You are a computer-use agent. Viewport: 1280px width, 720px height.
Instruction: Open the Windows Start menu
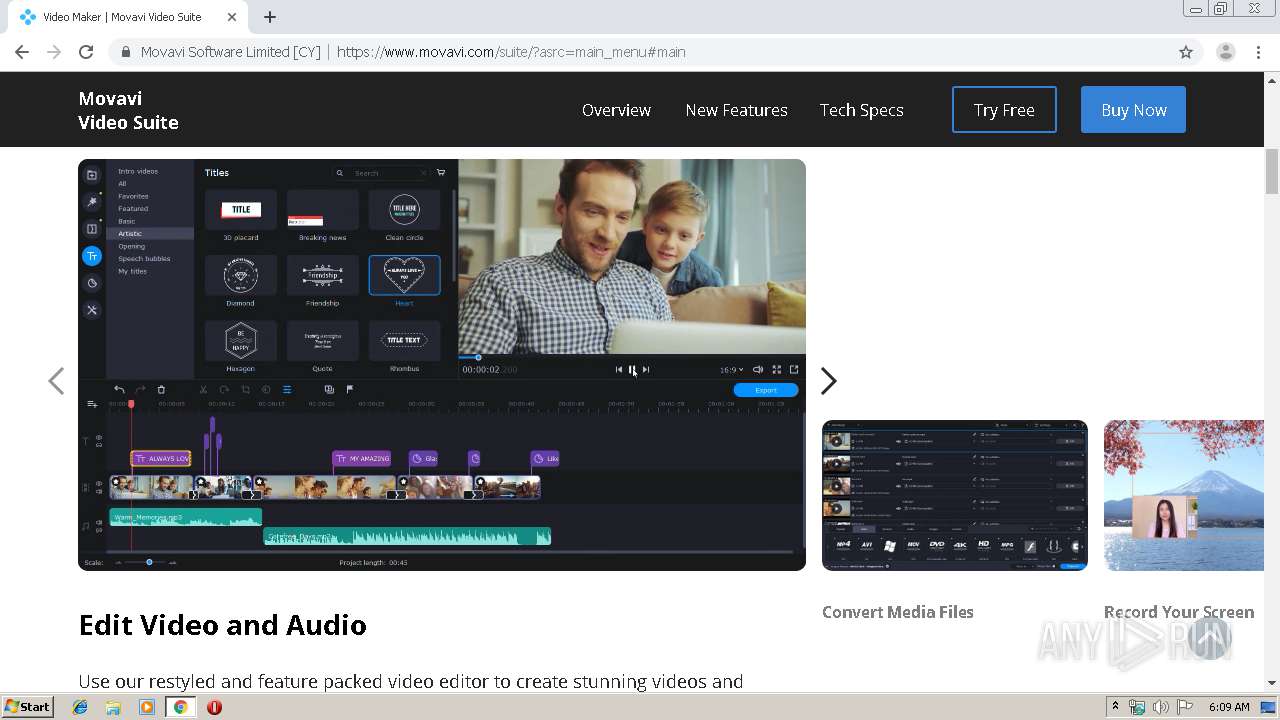pyautogui.click(x=27, y=706)
